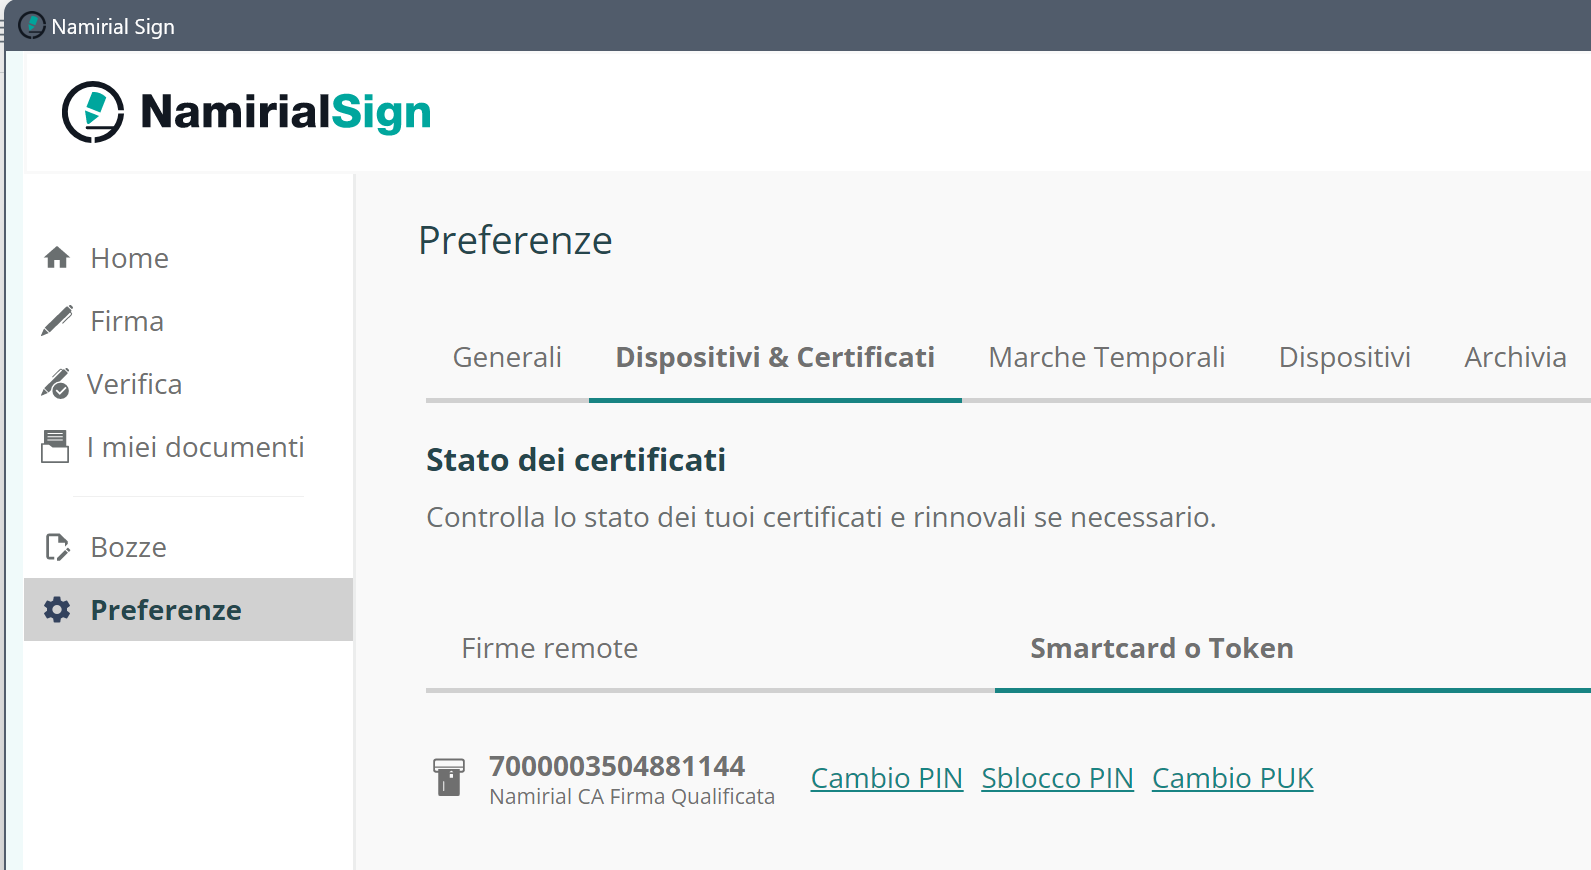The width and height of the screenshot is (1591, 870).
Task: Click the Sblocco PIN link
Action: click(1057, 778)
